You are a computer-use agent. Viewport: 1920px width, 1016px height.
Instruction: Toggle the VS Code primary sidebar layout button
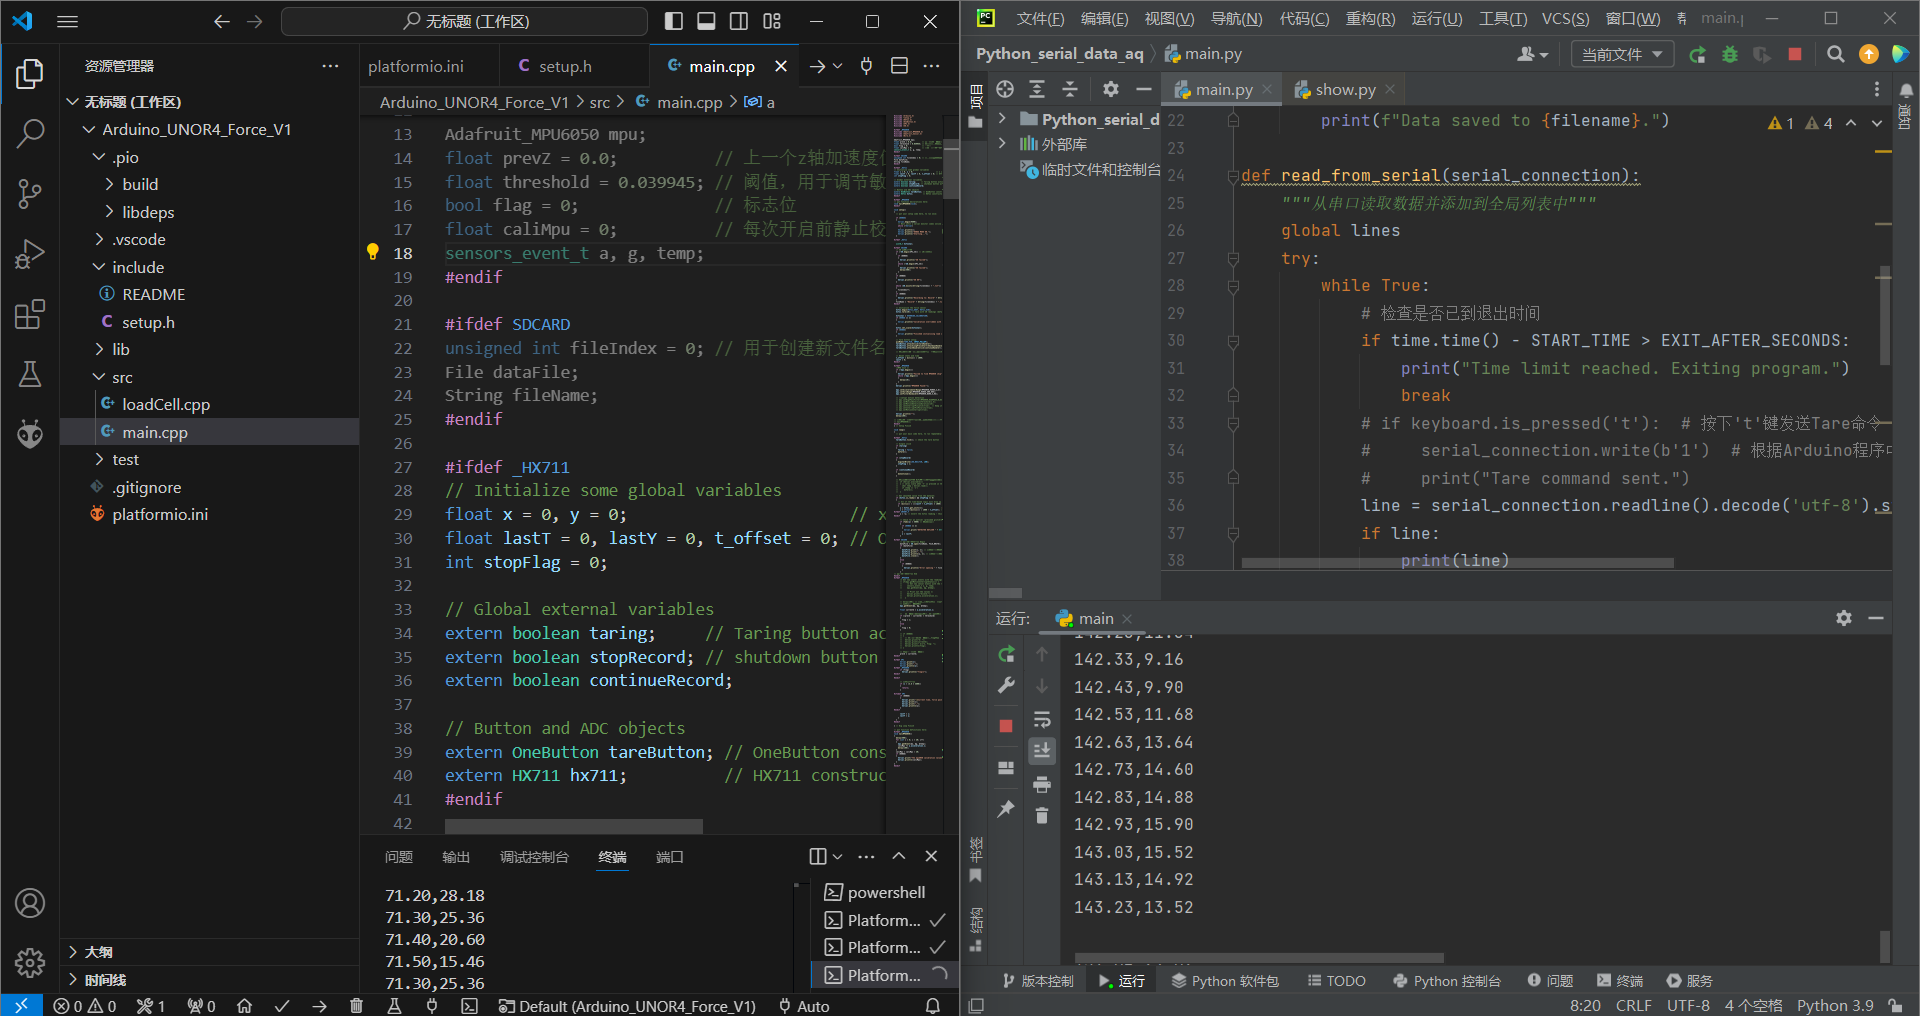[674, 21]
